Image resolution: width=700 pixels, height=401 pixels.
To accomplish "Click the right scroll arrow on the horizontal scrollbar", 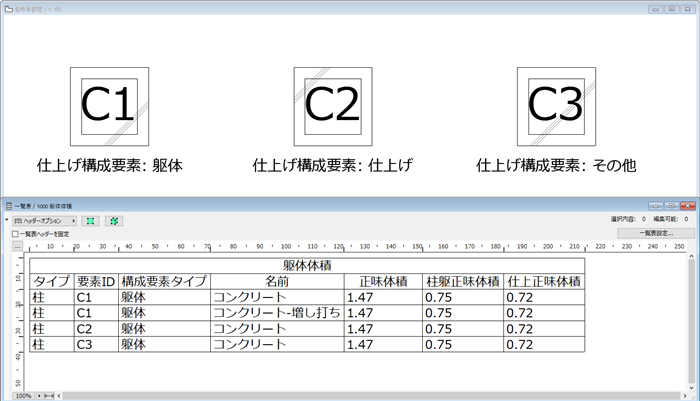I will [685, 396].
